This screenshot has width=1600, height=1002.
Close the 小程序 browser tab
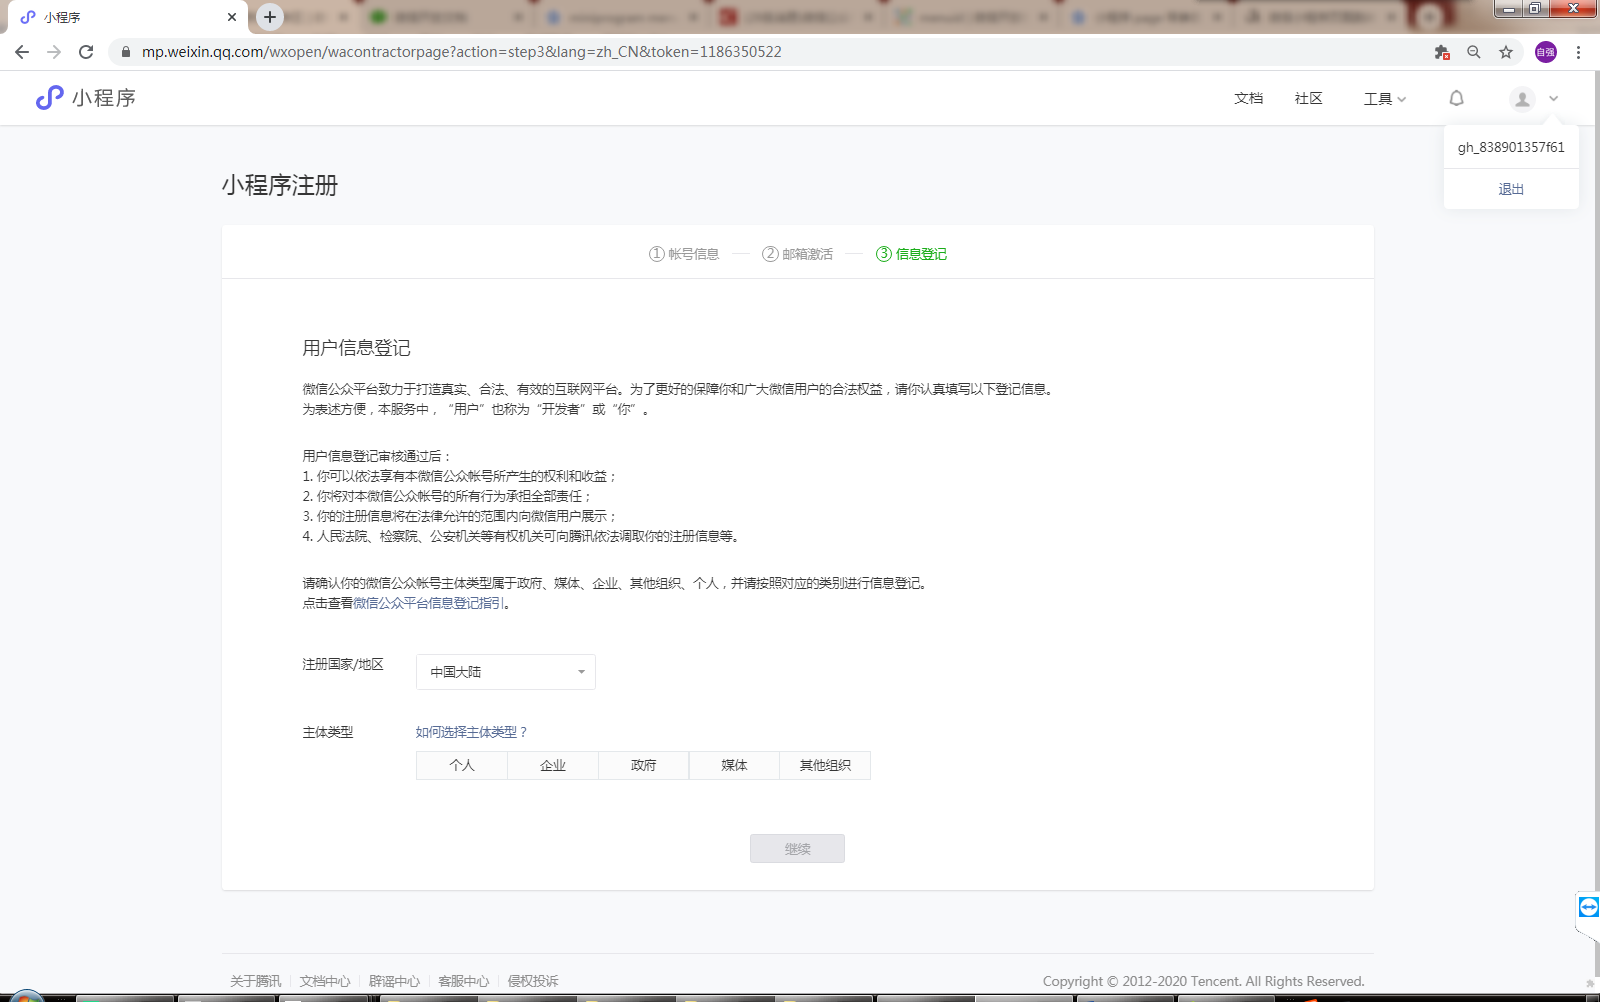(232, 17)
